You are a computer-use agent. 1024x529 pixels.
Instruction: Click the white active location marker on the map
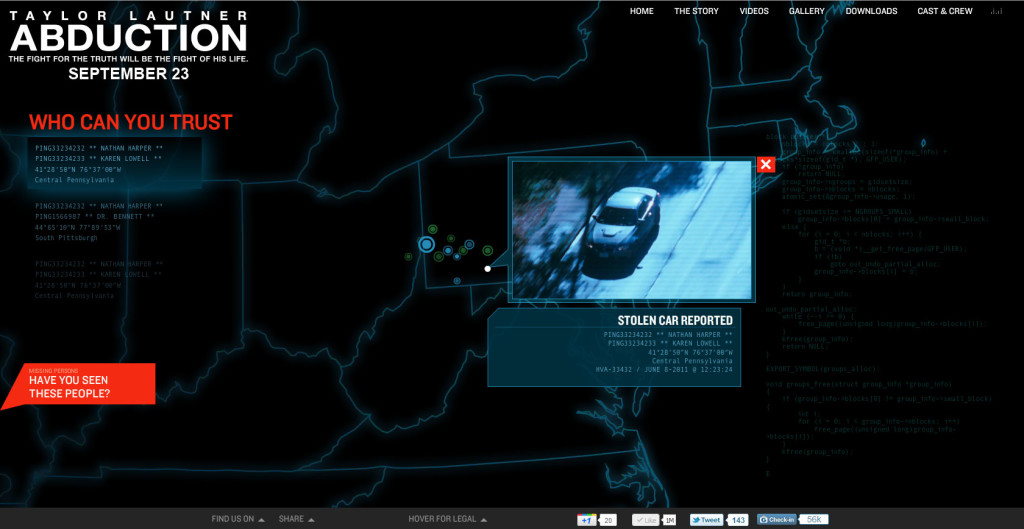[487, 268]
